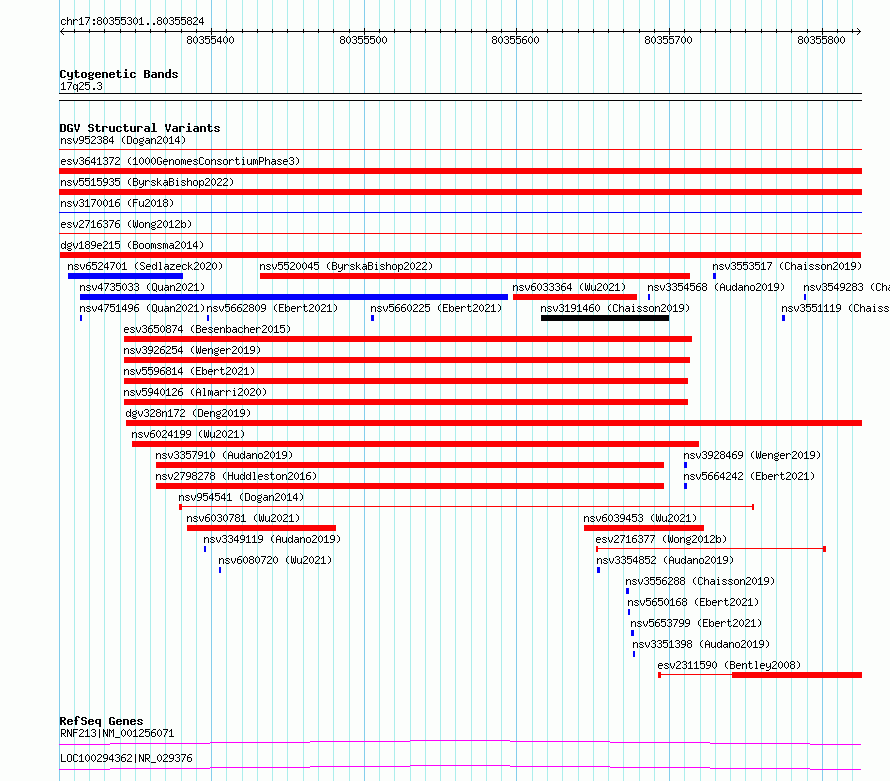Click nsv2798278 (Huddleston2016) label
The width and height of the screenshot is (890, 781).
pyautogui.click(x=236, y=476)
